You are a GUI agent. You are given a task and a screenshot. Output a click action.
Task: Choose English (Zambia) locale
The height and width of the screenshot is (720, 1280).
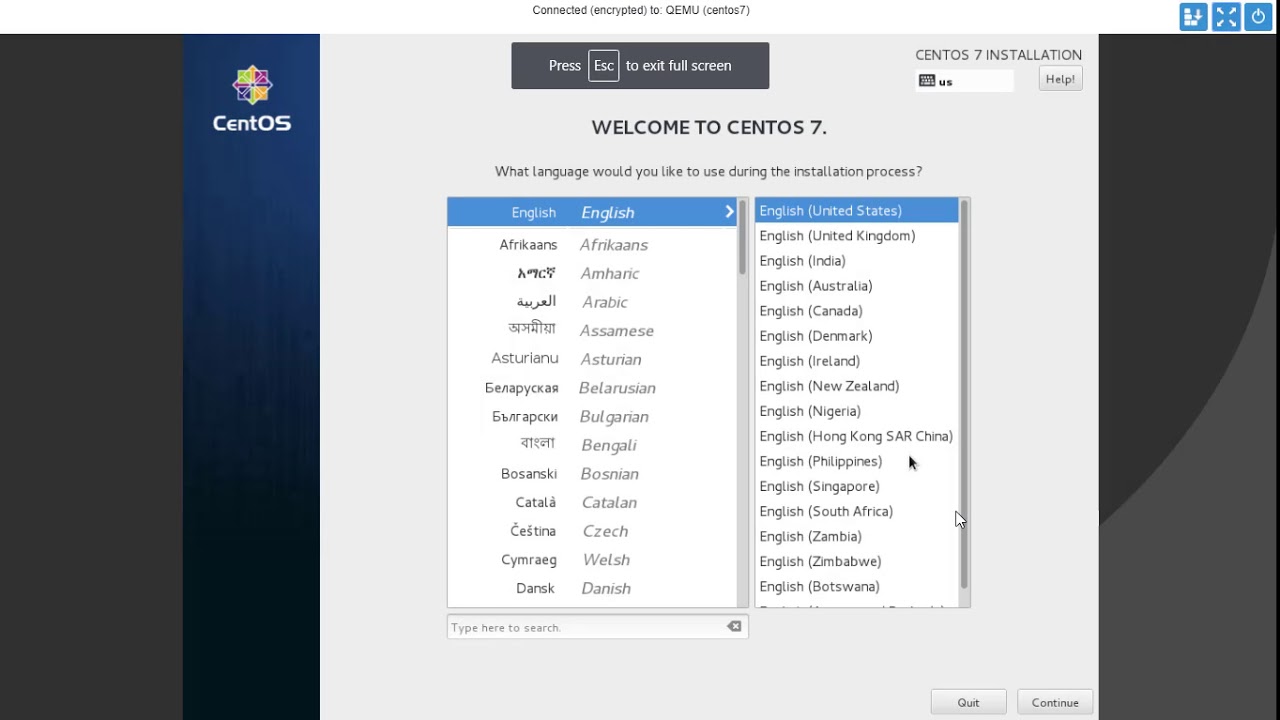pos(857,536)
